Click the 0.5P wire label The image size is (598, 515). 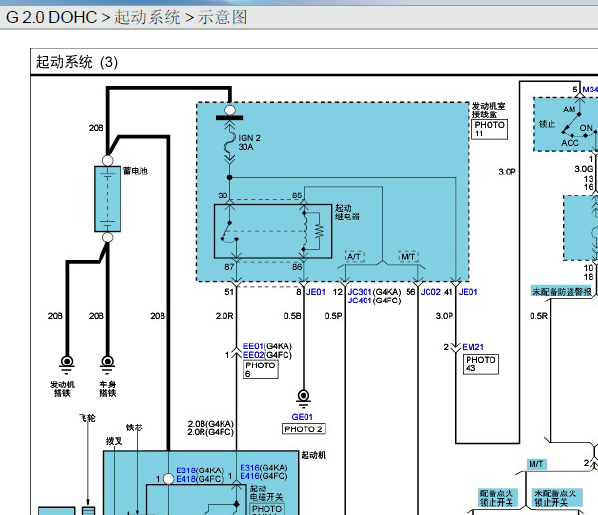(333, 316)
